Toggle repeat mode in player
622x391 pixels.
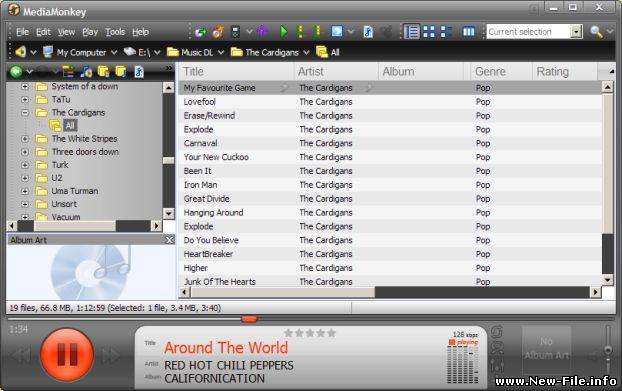(x=497, y=331)
